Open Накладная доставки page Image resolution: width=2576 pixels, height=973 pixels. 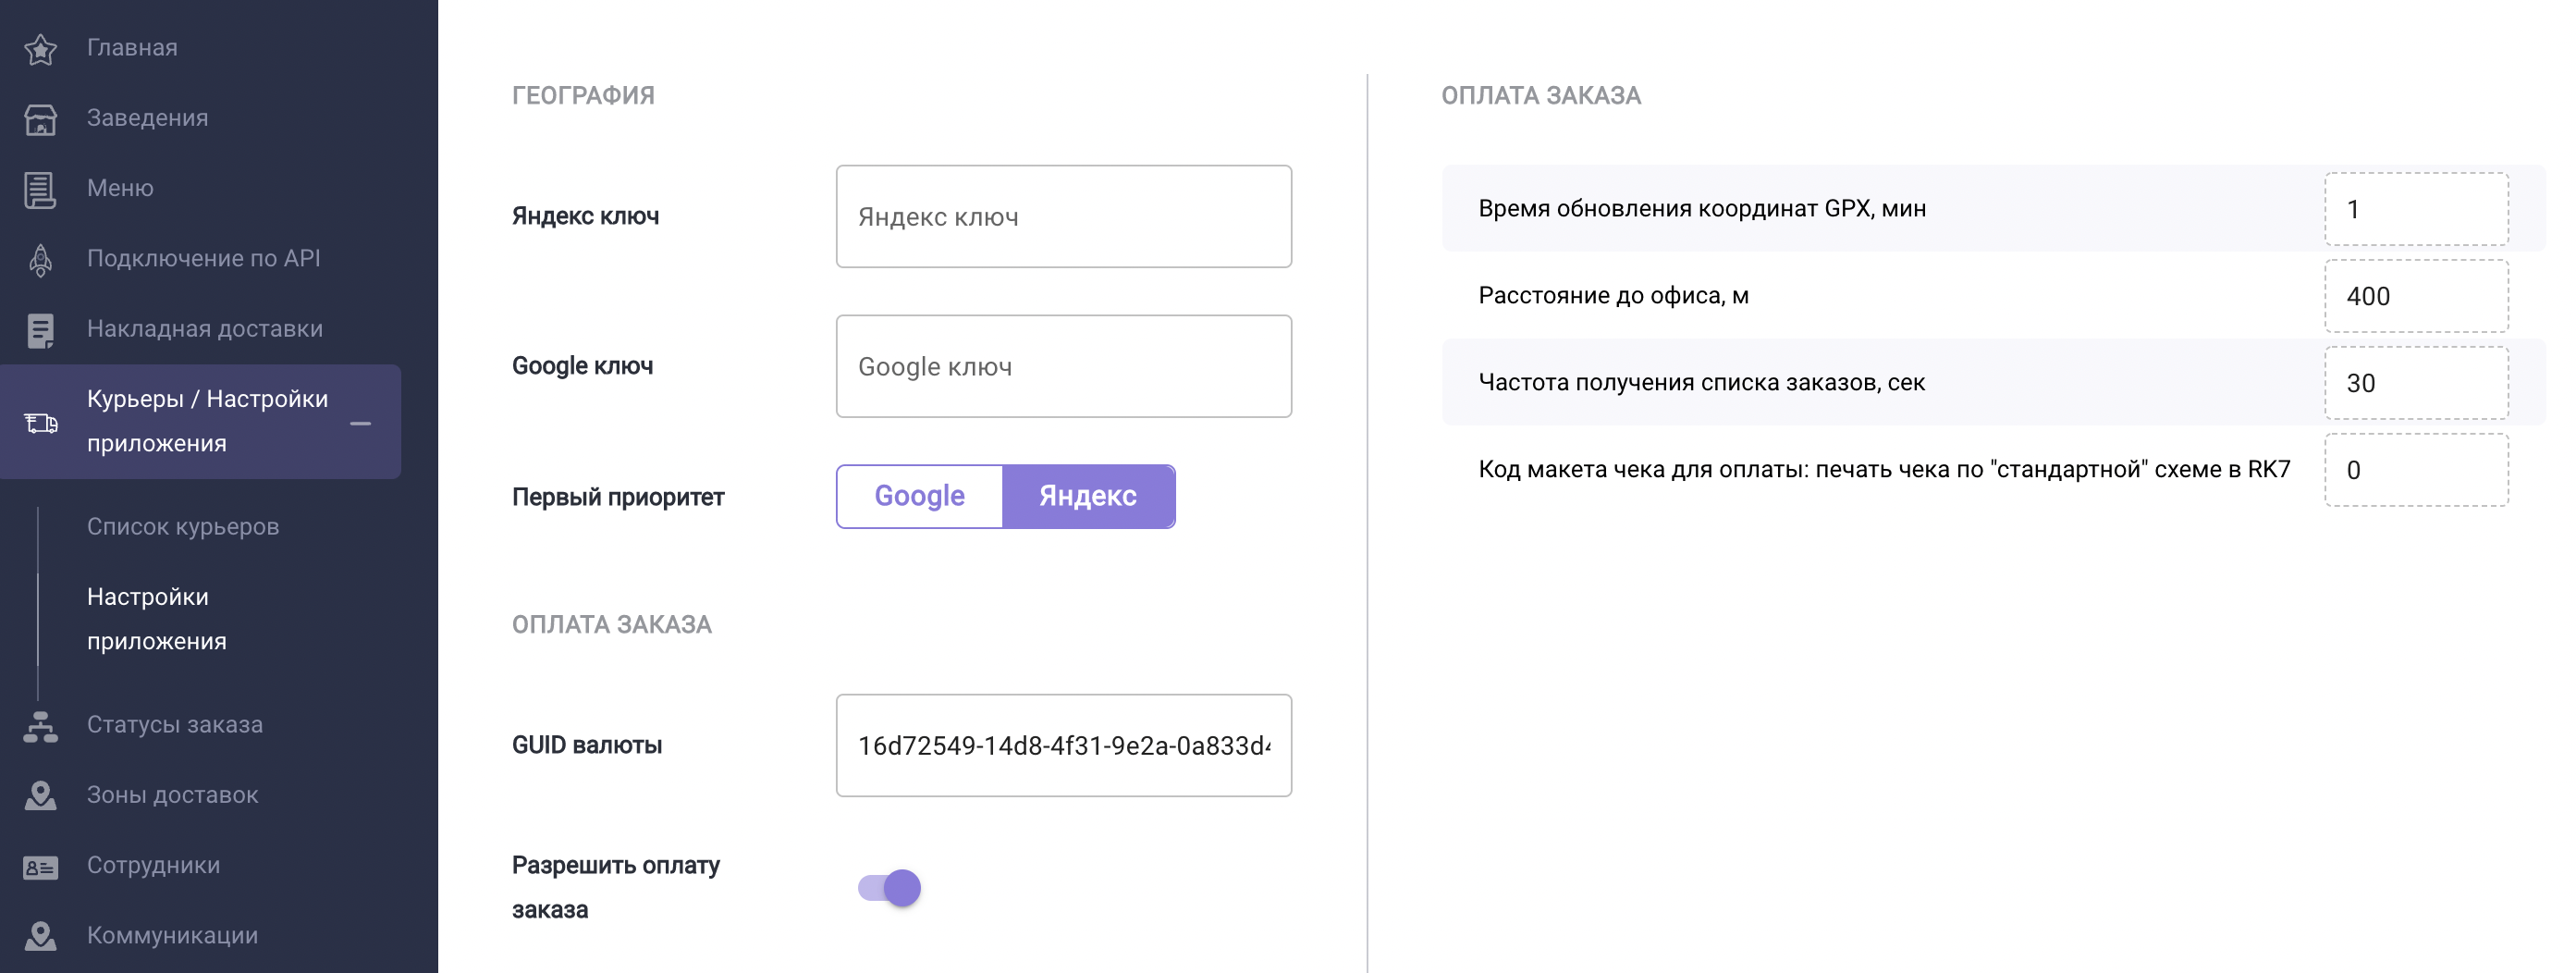coord(204,328)
